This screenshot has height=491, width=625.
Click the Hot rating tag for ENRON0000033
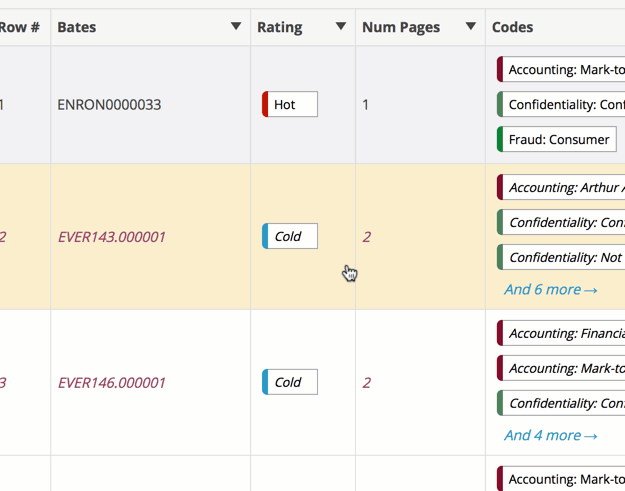[290, 104]
